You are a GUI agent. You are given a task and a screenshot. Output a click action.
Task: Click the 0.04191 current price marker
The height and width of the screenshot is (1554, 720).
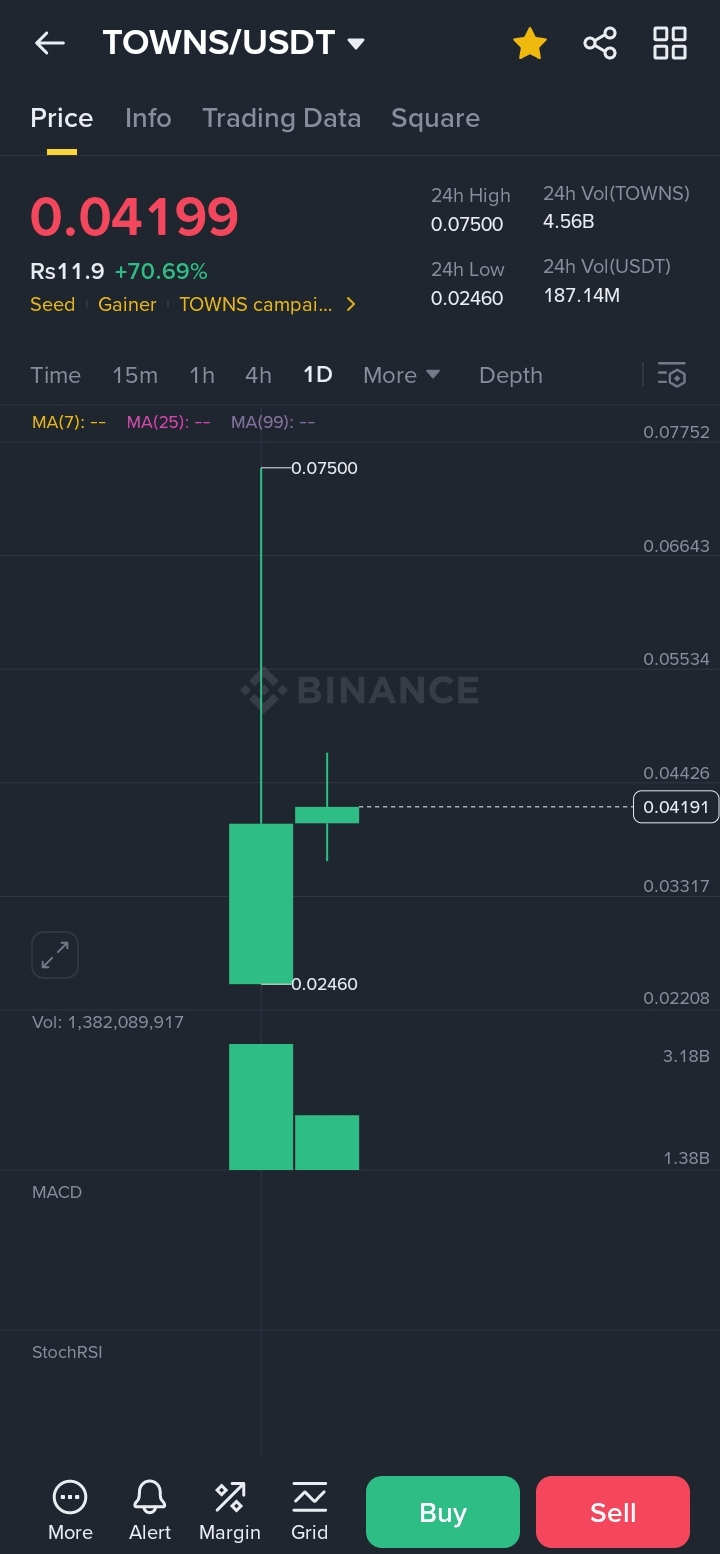(x=676, y=807)
